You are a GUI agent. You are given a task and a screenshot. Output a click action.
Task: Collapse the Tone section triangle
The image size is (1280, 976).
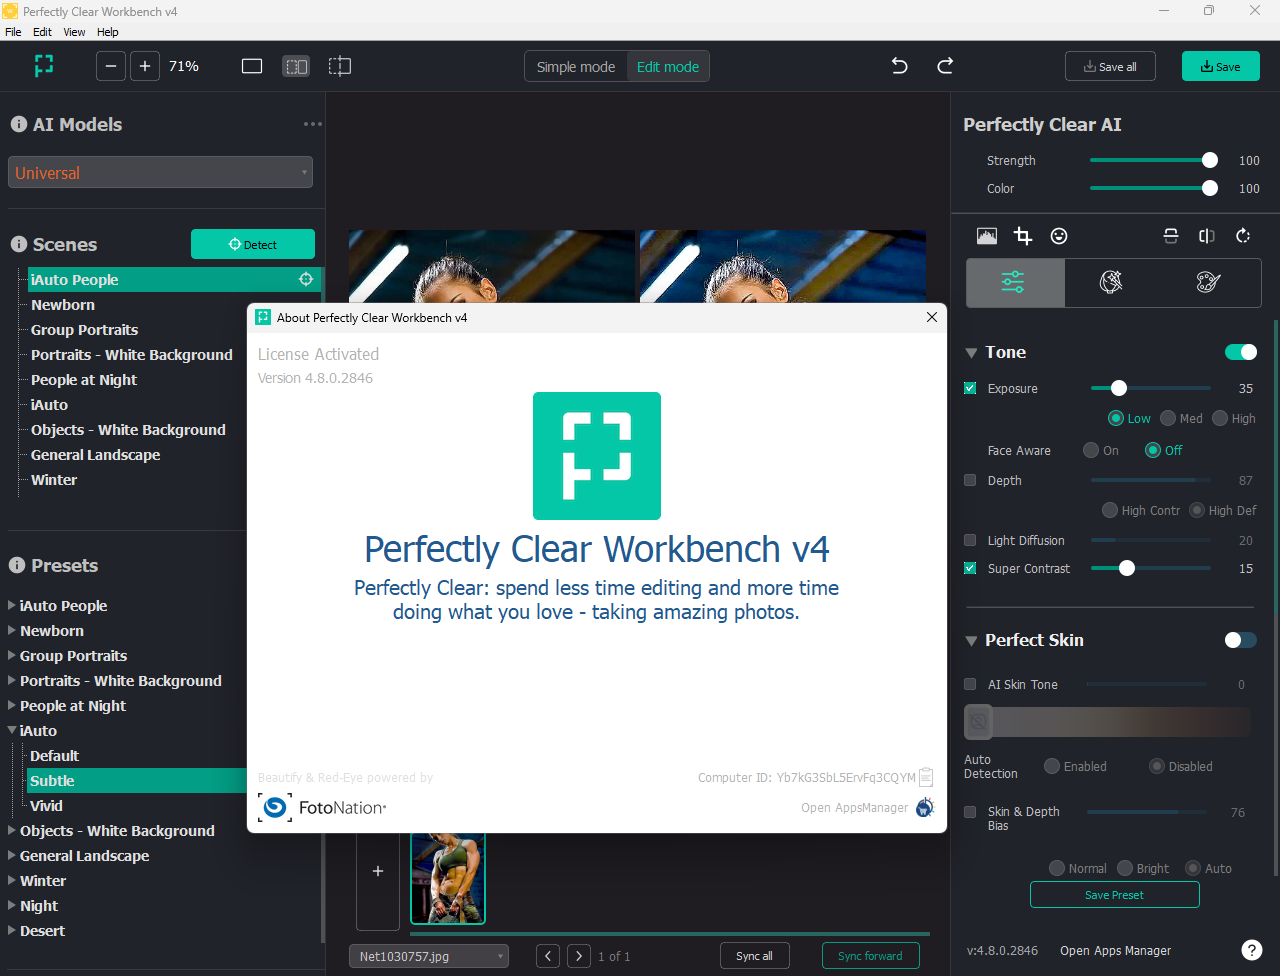point(971,353)
